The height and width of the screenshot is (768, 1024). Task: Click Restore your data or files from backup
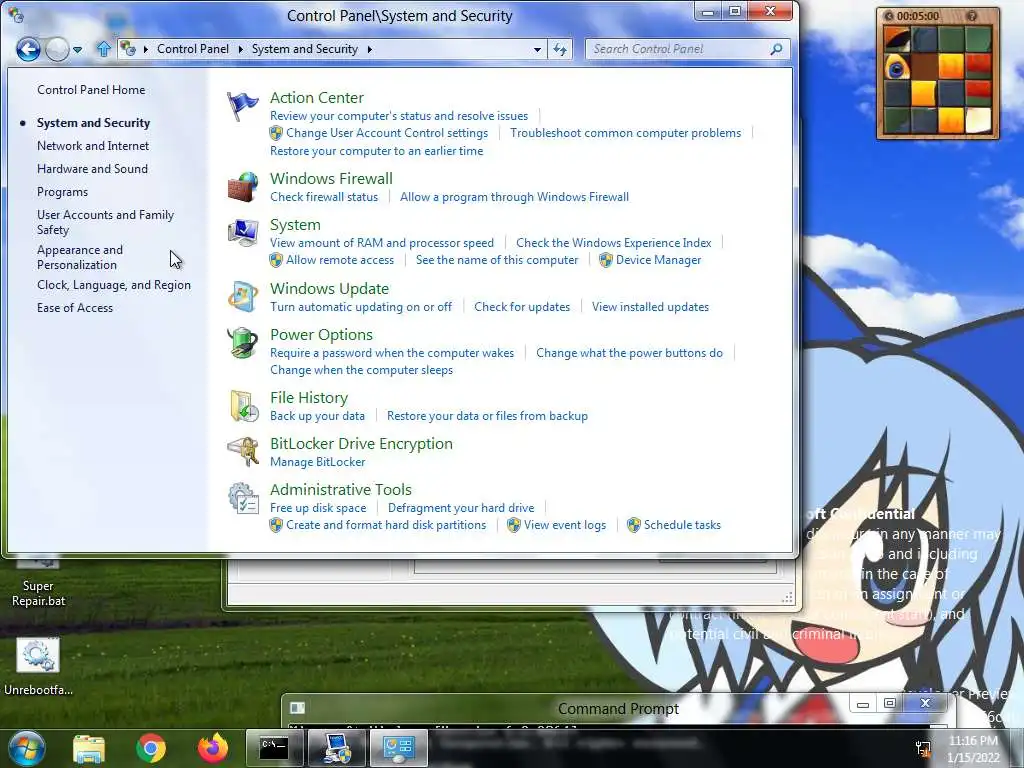pyautogui.click(x=487, y=416)
